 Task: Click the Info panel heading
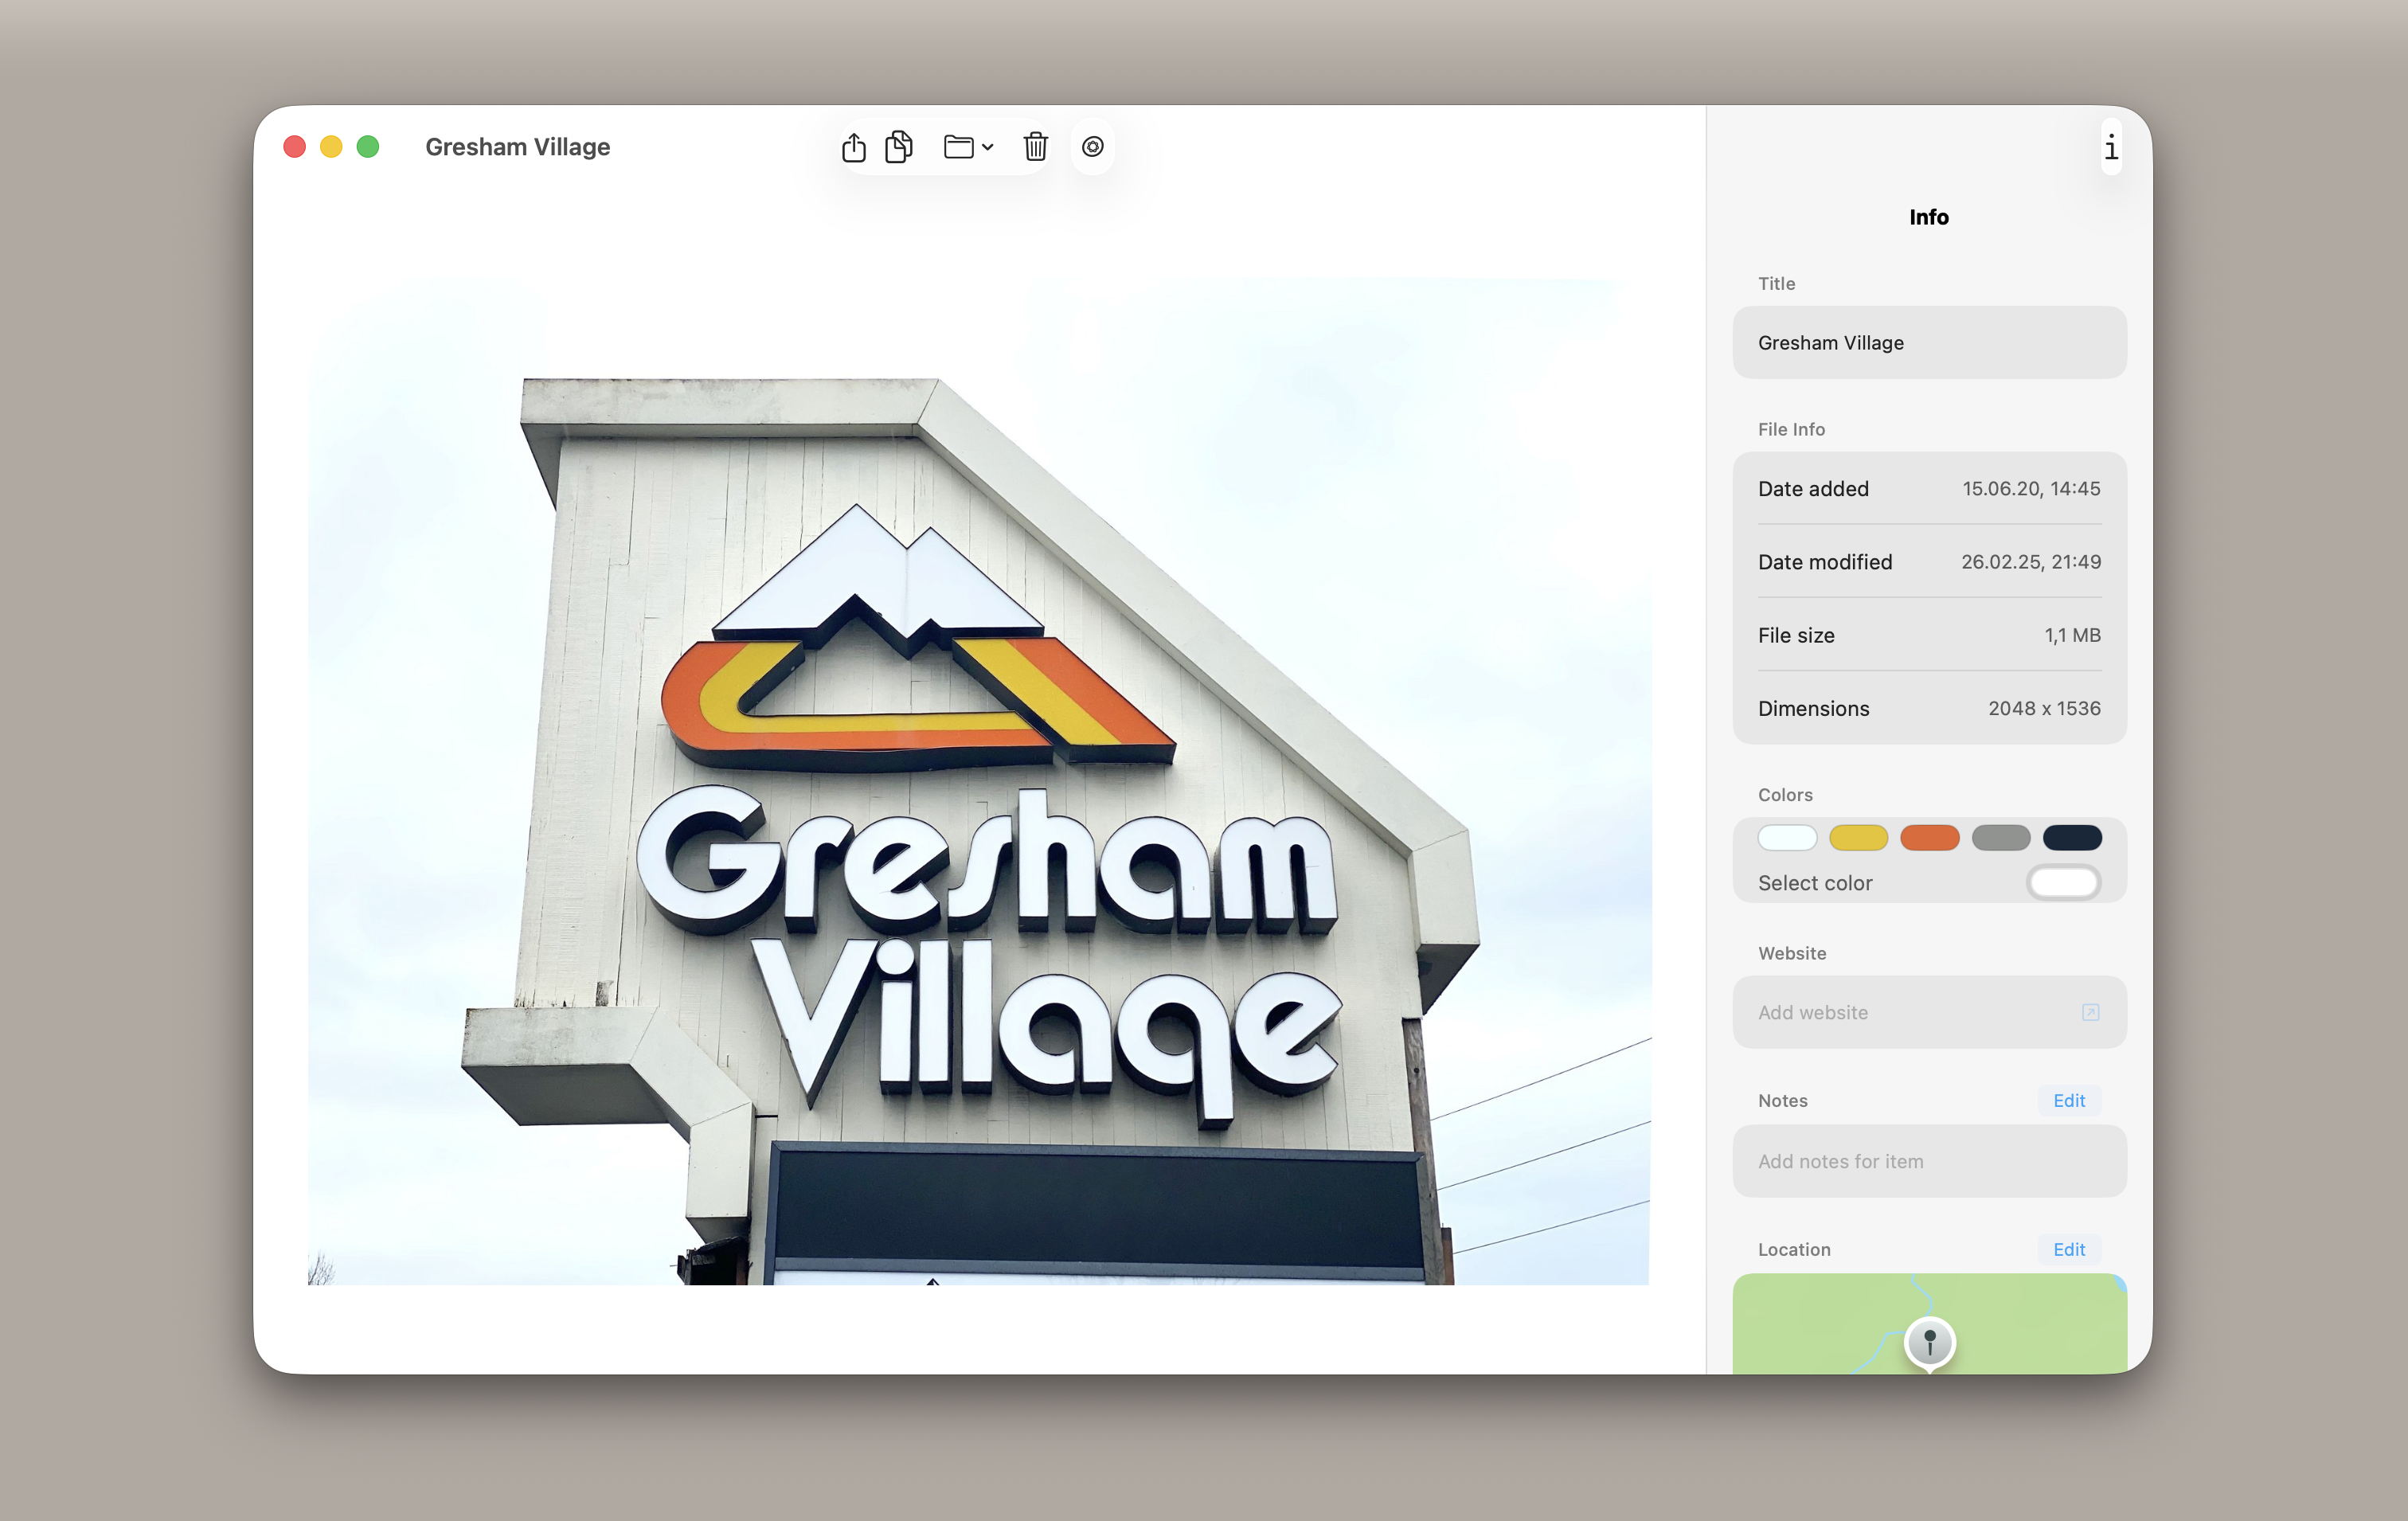pyautogui.click(x=1929, y=217)
